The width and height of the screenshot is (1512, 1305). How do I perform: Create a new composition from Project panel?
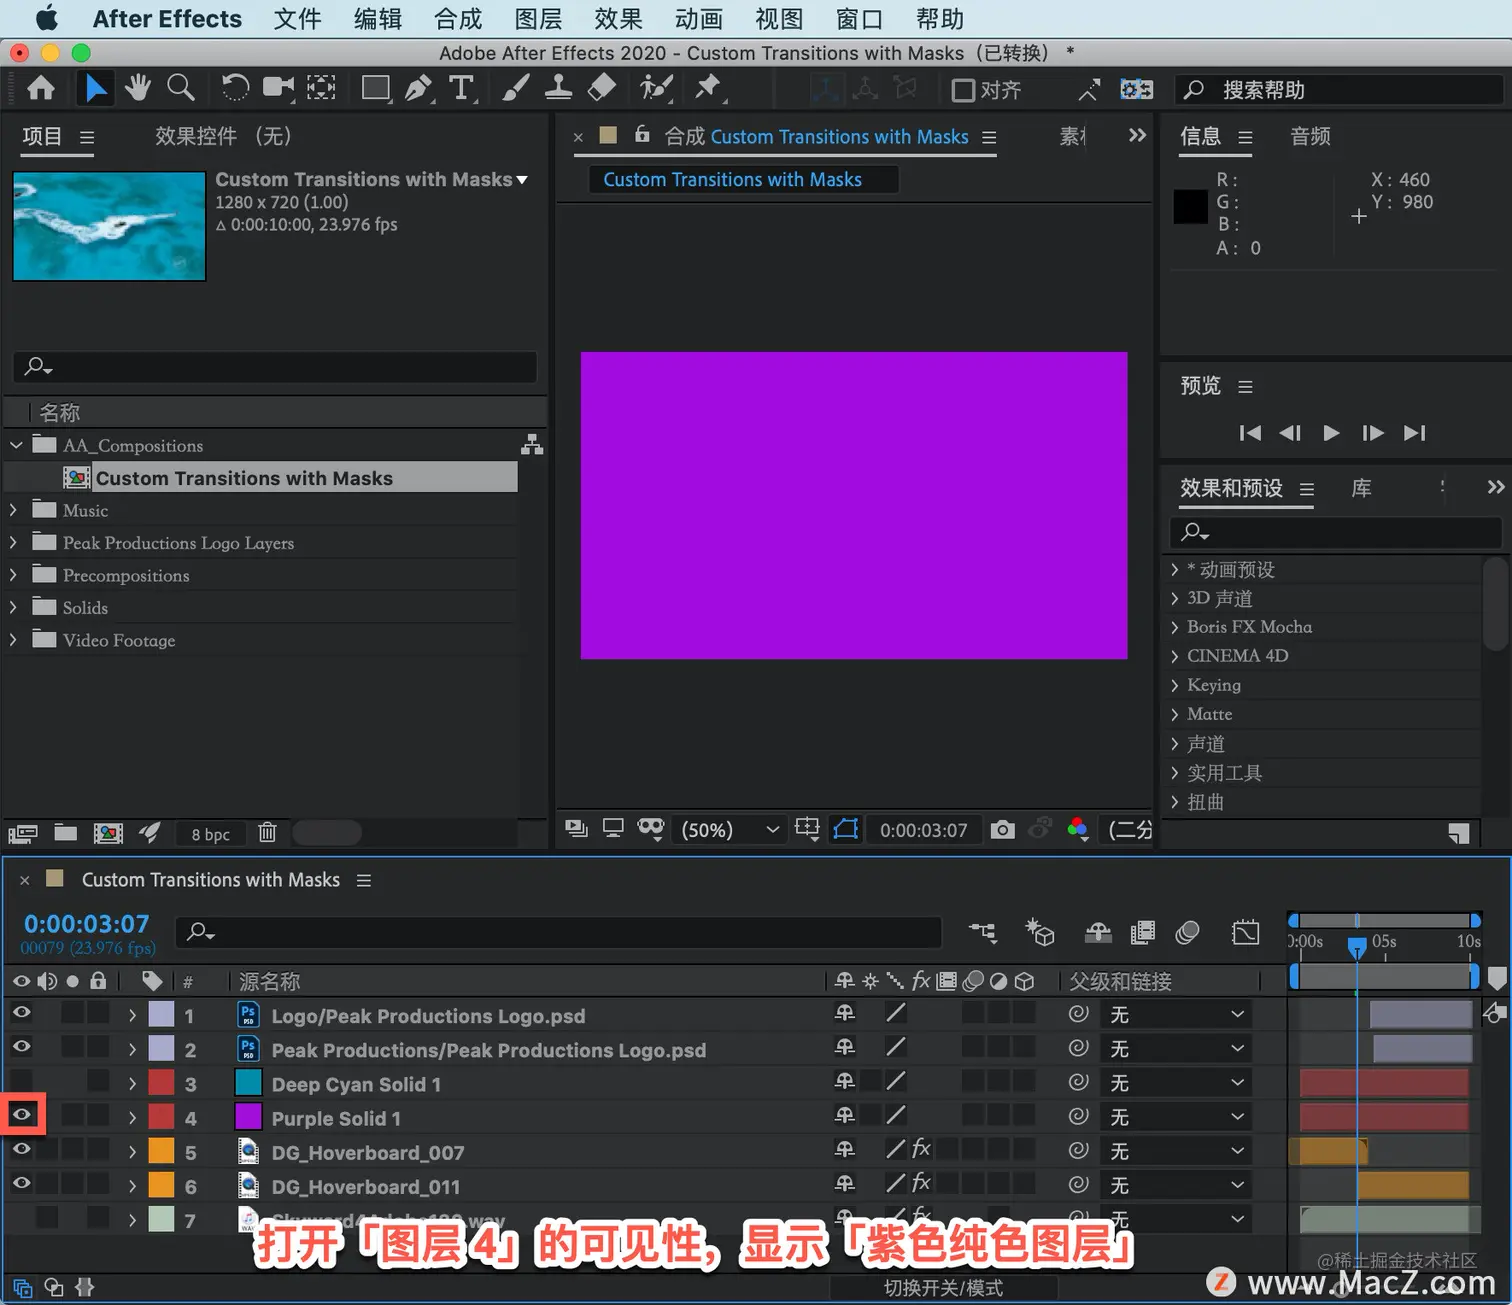click(x=108, y=832)
